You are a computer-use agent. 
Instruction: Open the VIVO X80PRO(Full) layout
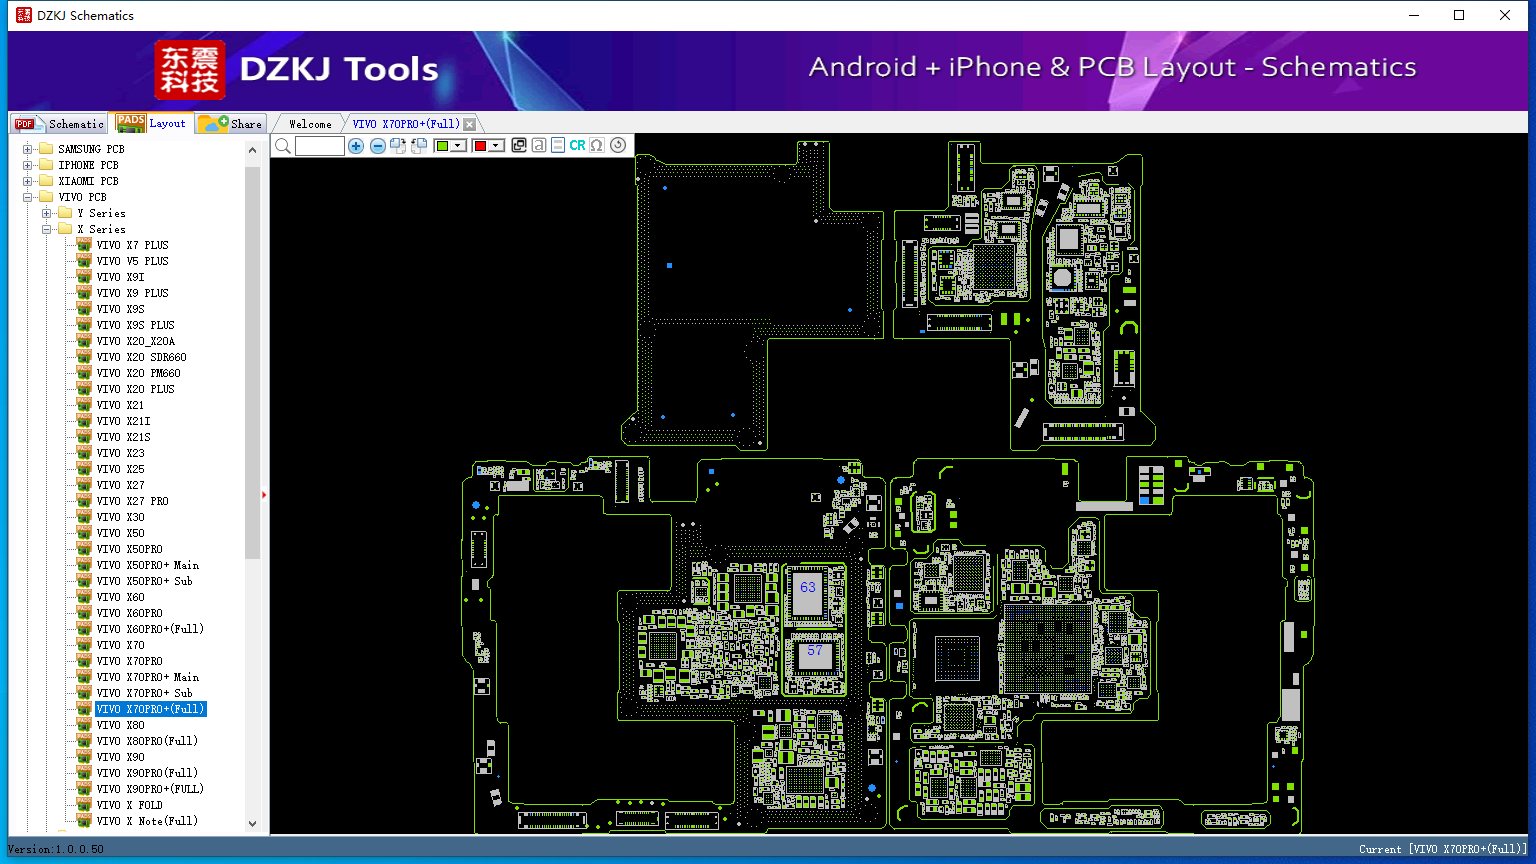147,741
